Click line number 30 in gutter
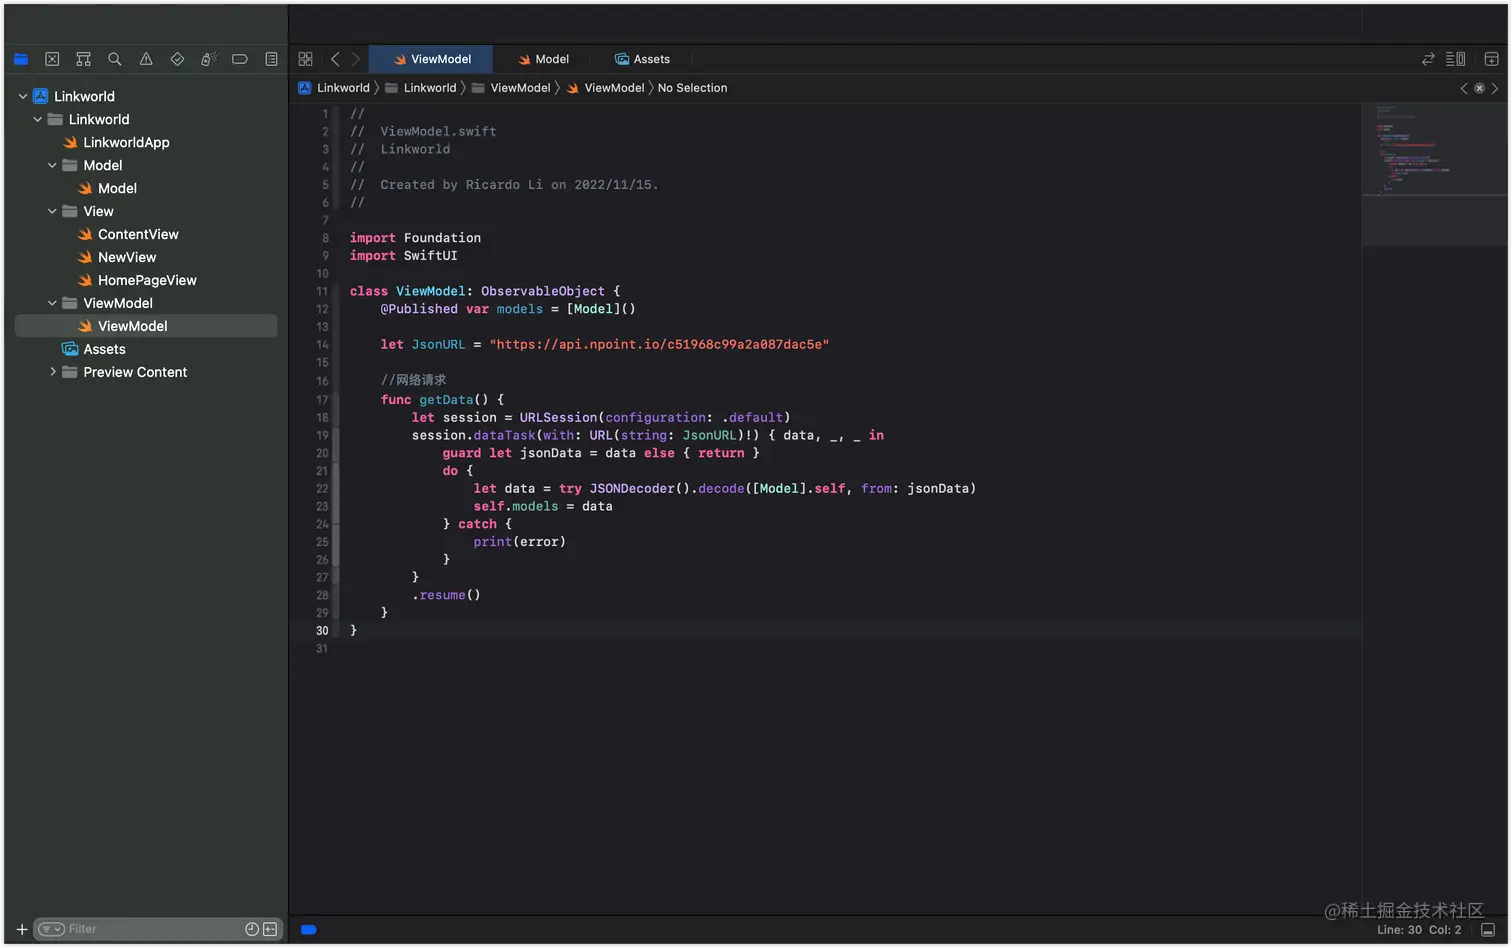The image size is (1512, 948). click(x=322, y=630)
